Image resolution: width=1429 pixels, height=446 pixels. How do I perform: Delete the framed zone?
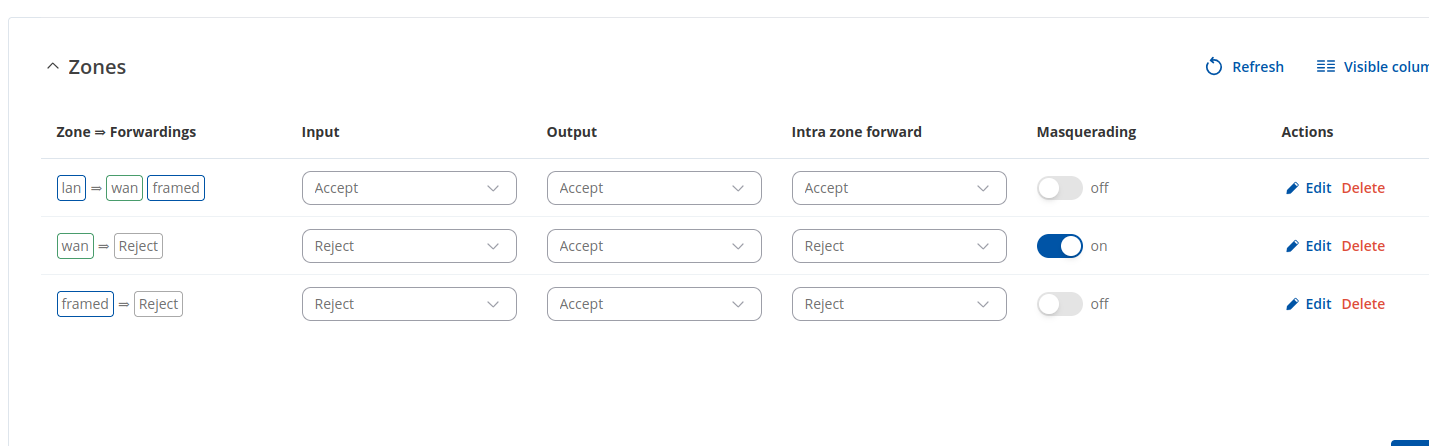click(x=1363, y=304)
